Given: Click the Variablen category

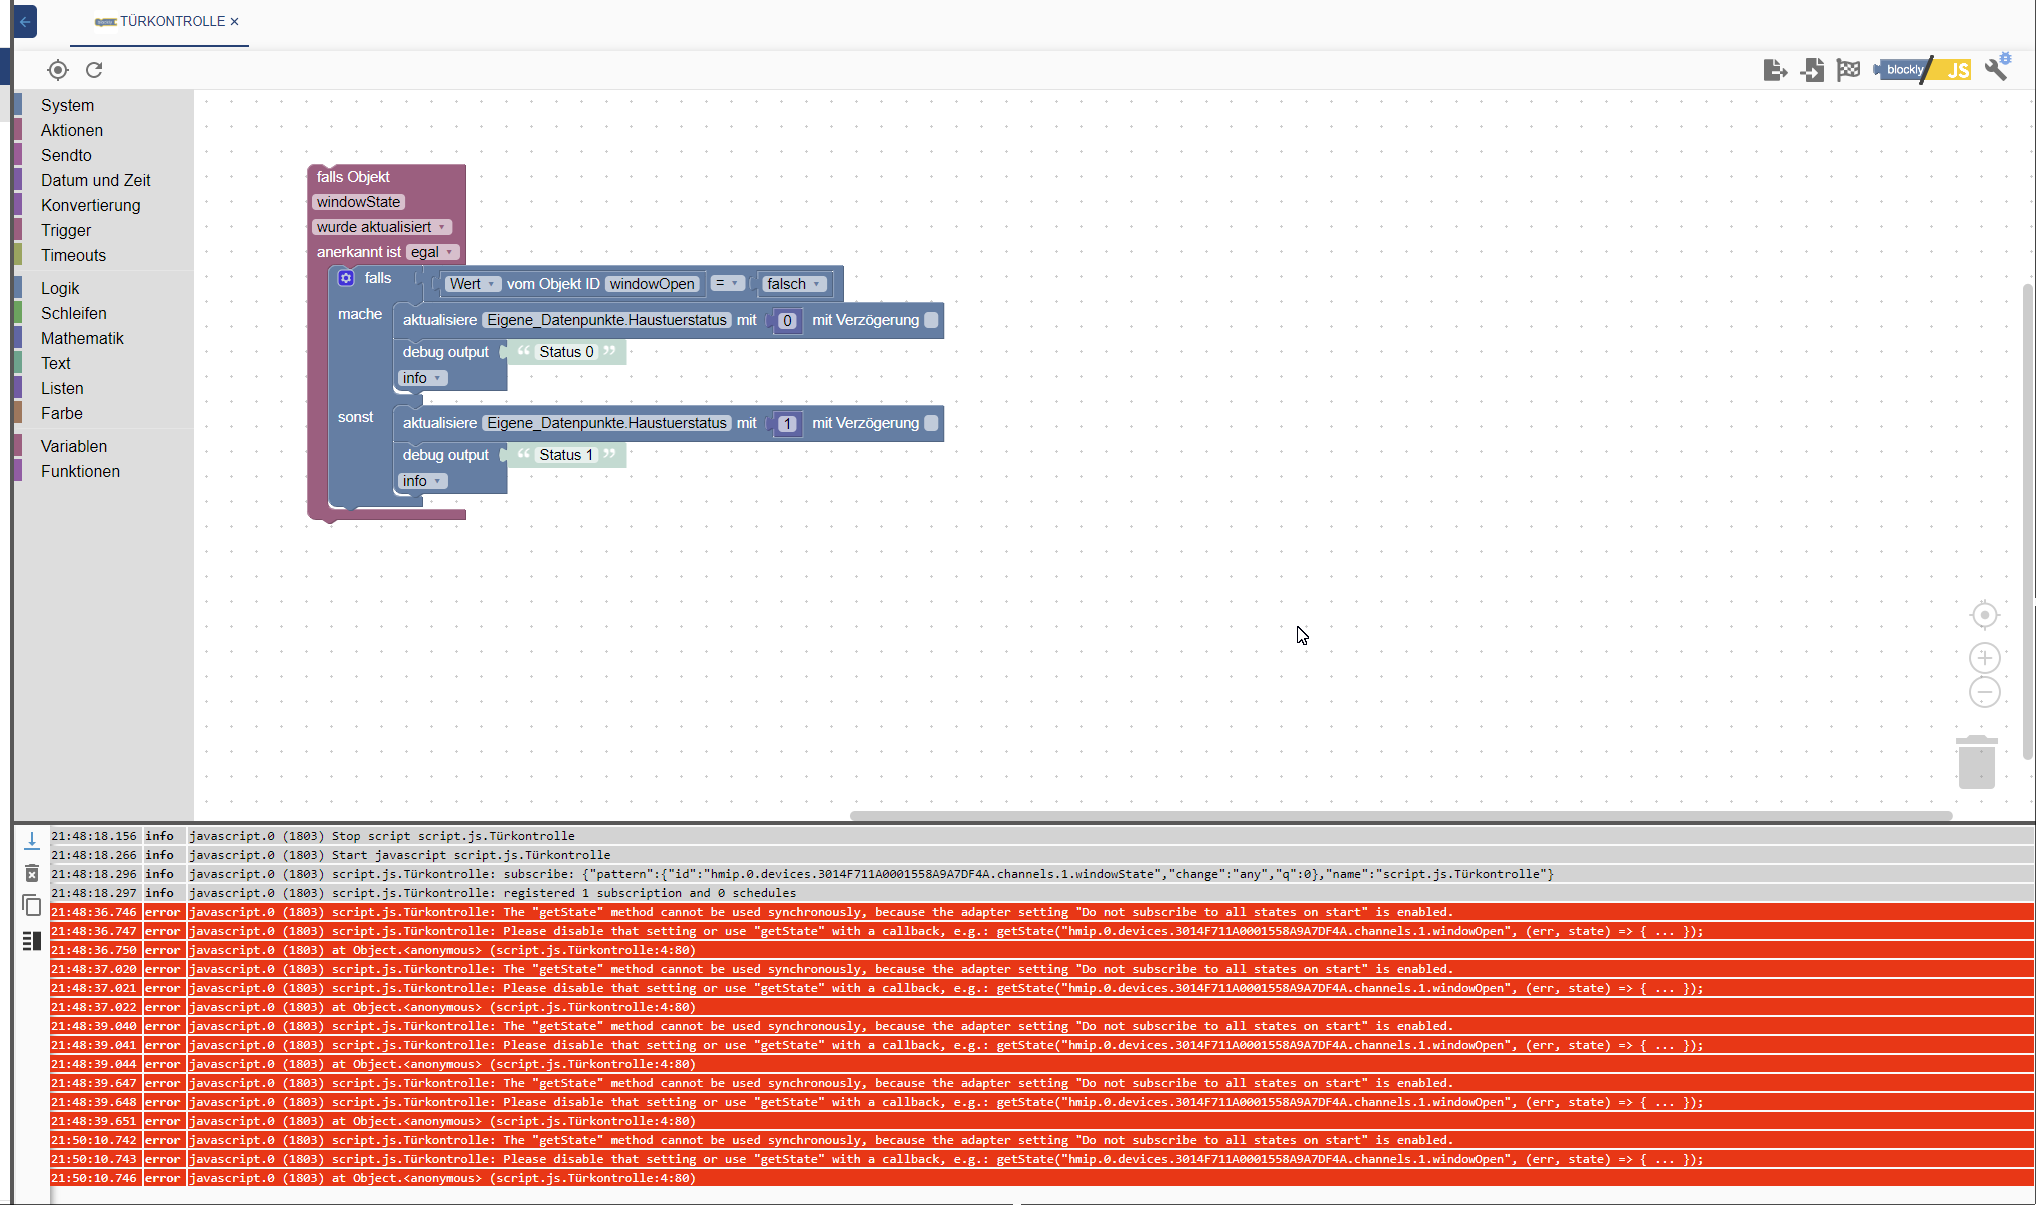Looking at the screenshot, I should tap(74, 446).
